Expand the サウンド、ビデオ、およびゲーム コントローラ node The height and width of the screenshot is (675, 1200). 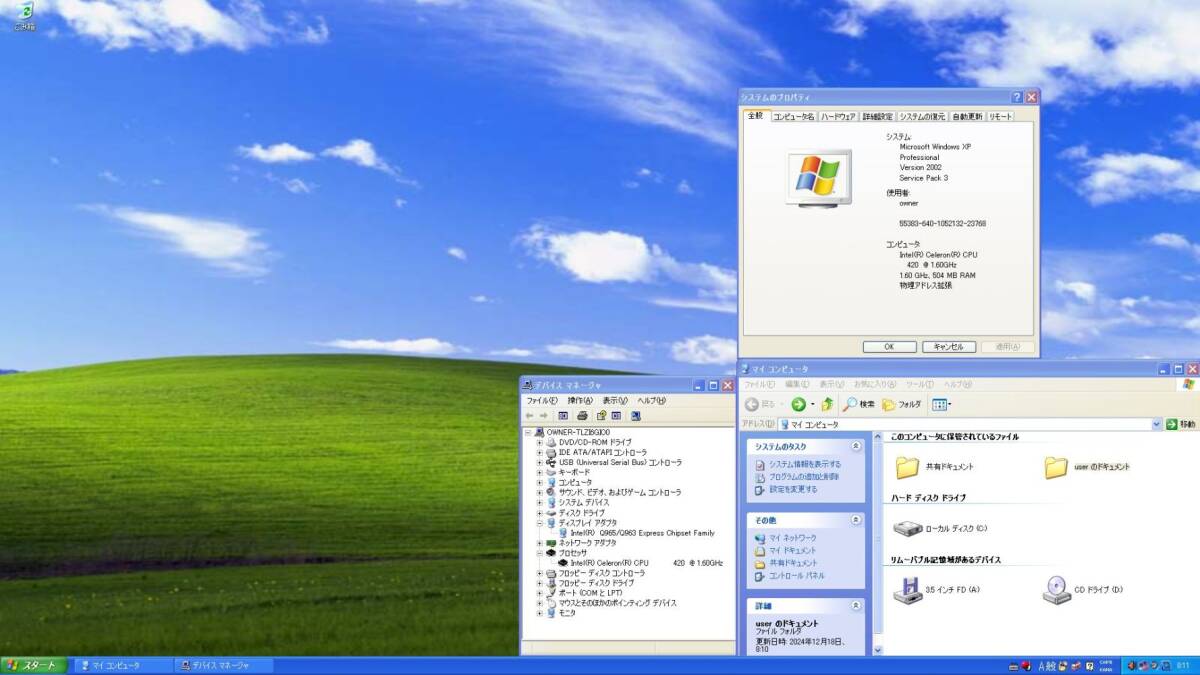[540, 493]
